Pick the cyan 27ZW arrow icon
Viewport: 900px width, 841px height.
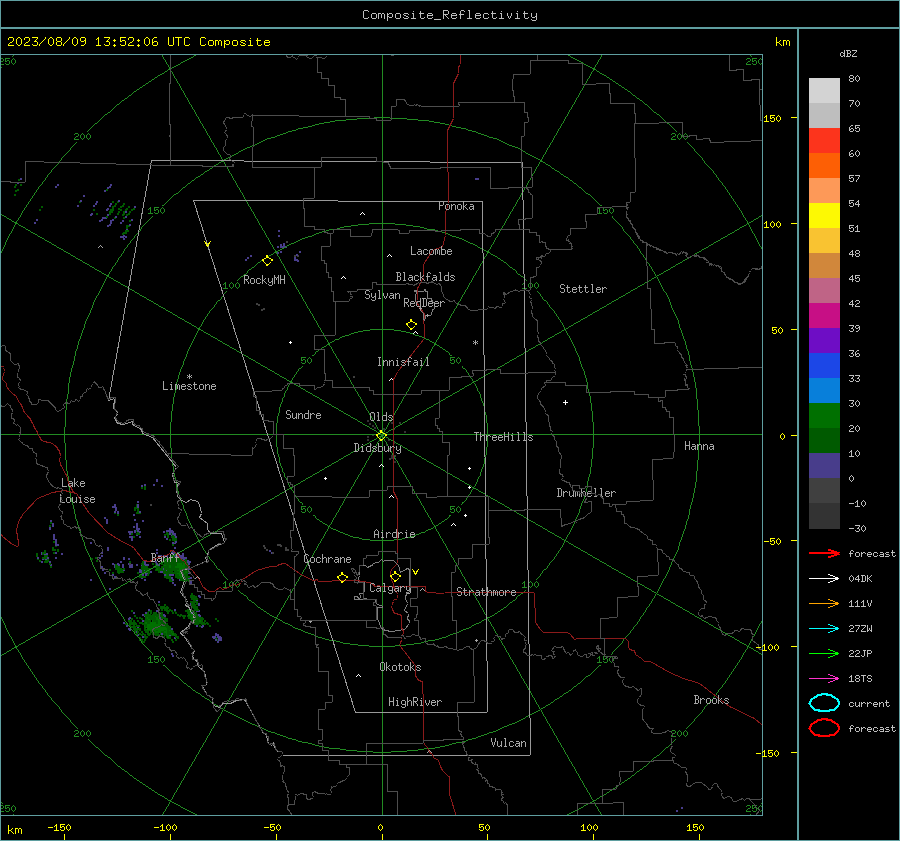coord(824,629)
